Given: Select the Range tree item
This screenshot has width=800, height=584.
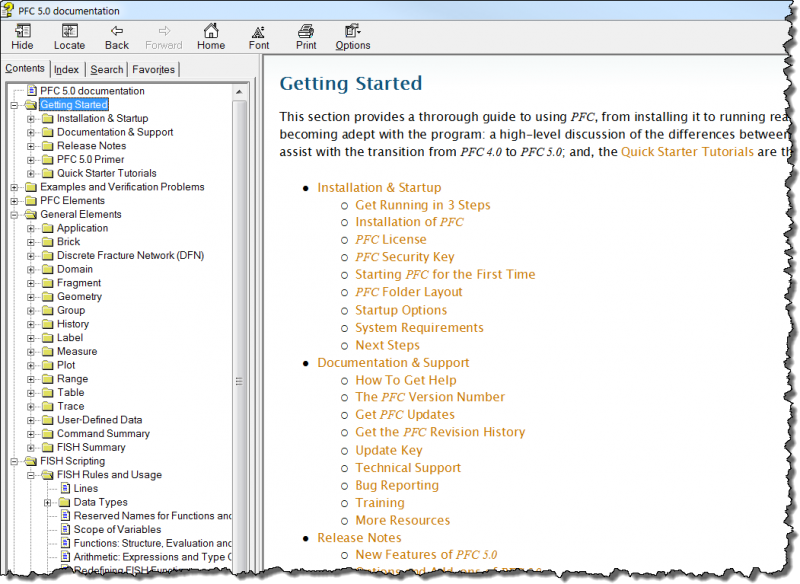Looking at the screenshot, I should click(72, 379).
